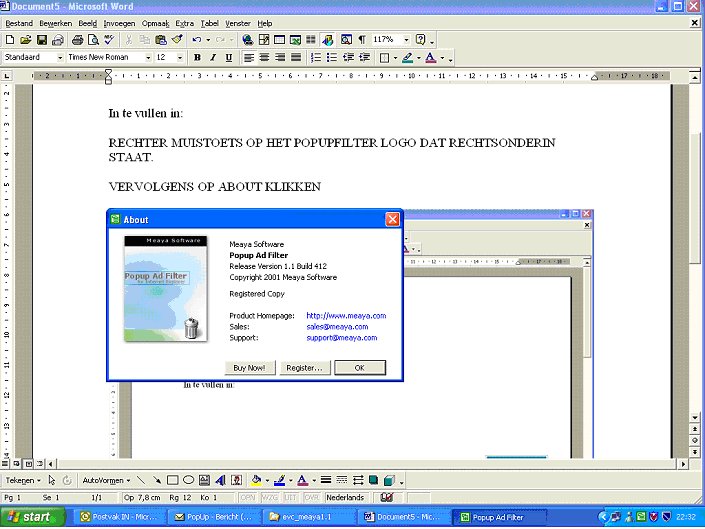Select the Rectangle drawing tool
The image size is (705, 529).
coord(173,480)
